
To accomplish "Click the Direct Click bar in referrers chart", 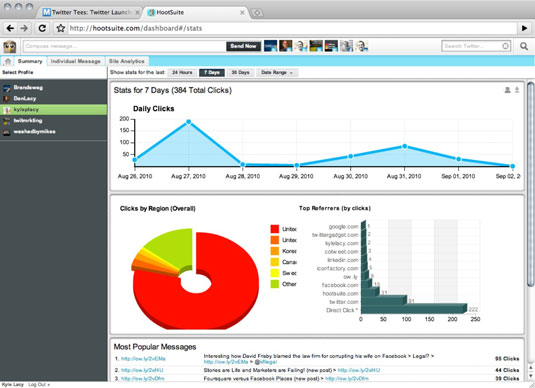I will point(414,308).
